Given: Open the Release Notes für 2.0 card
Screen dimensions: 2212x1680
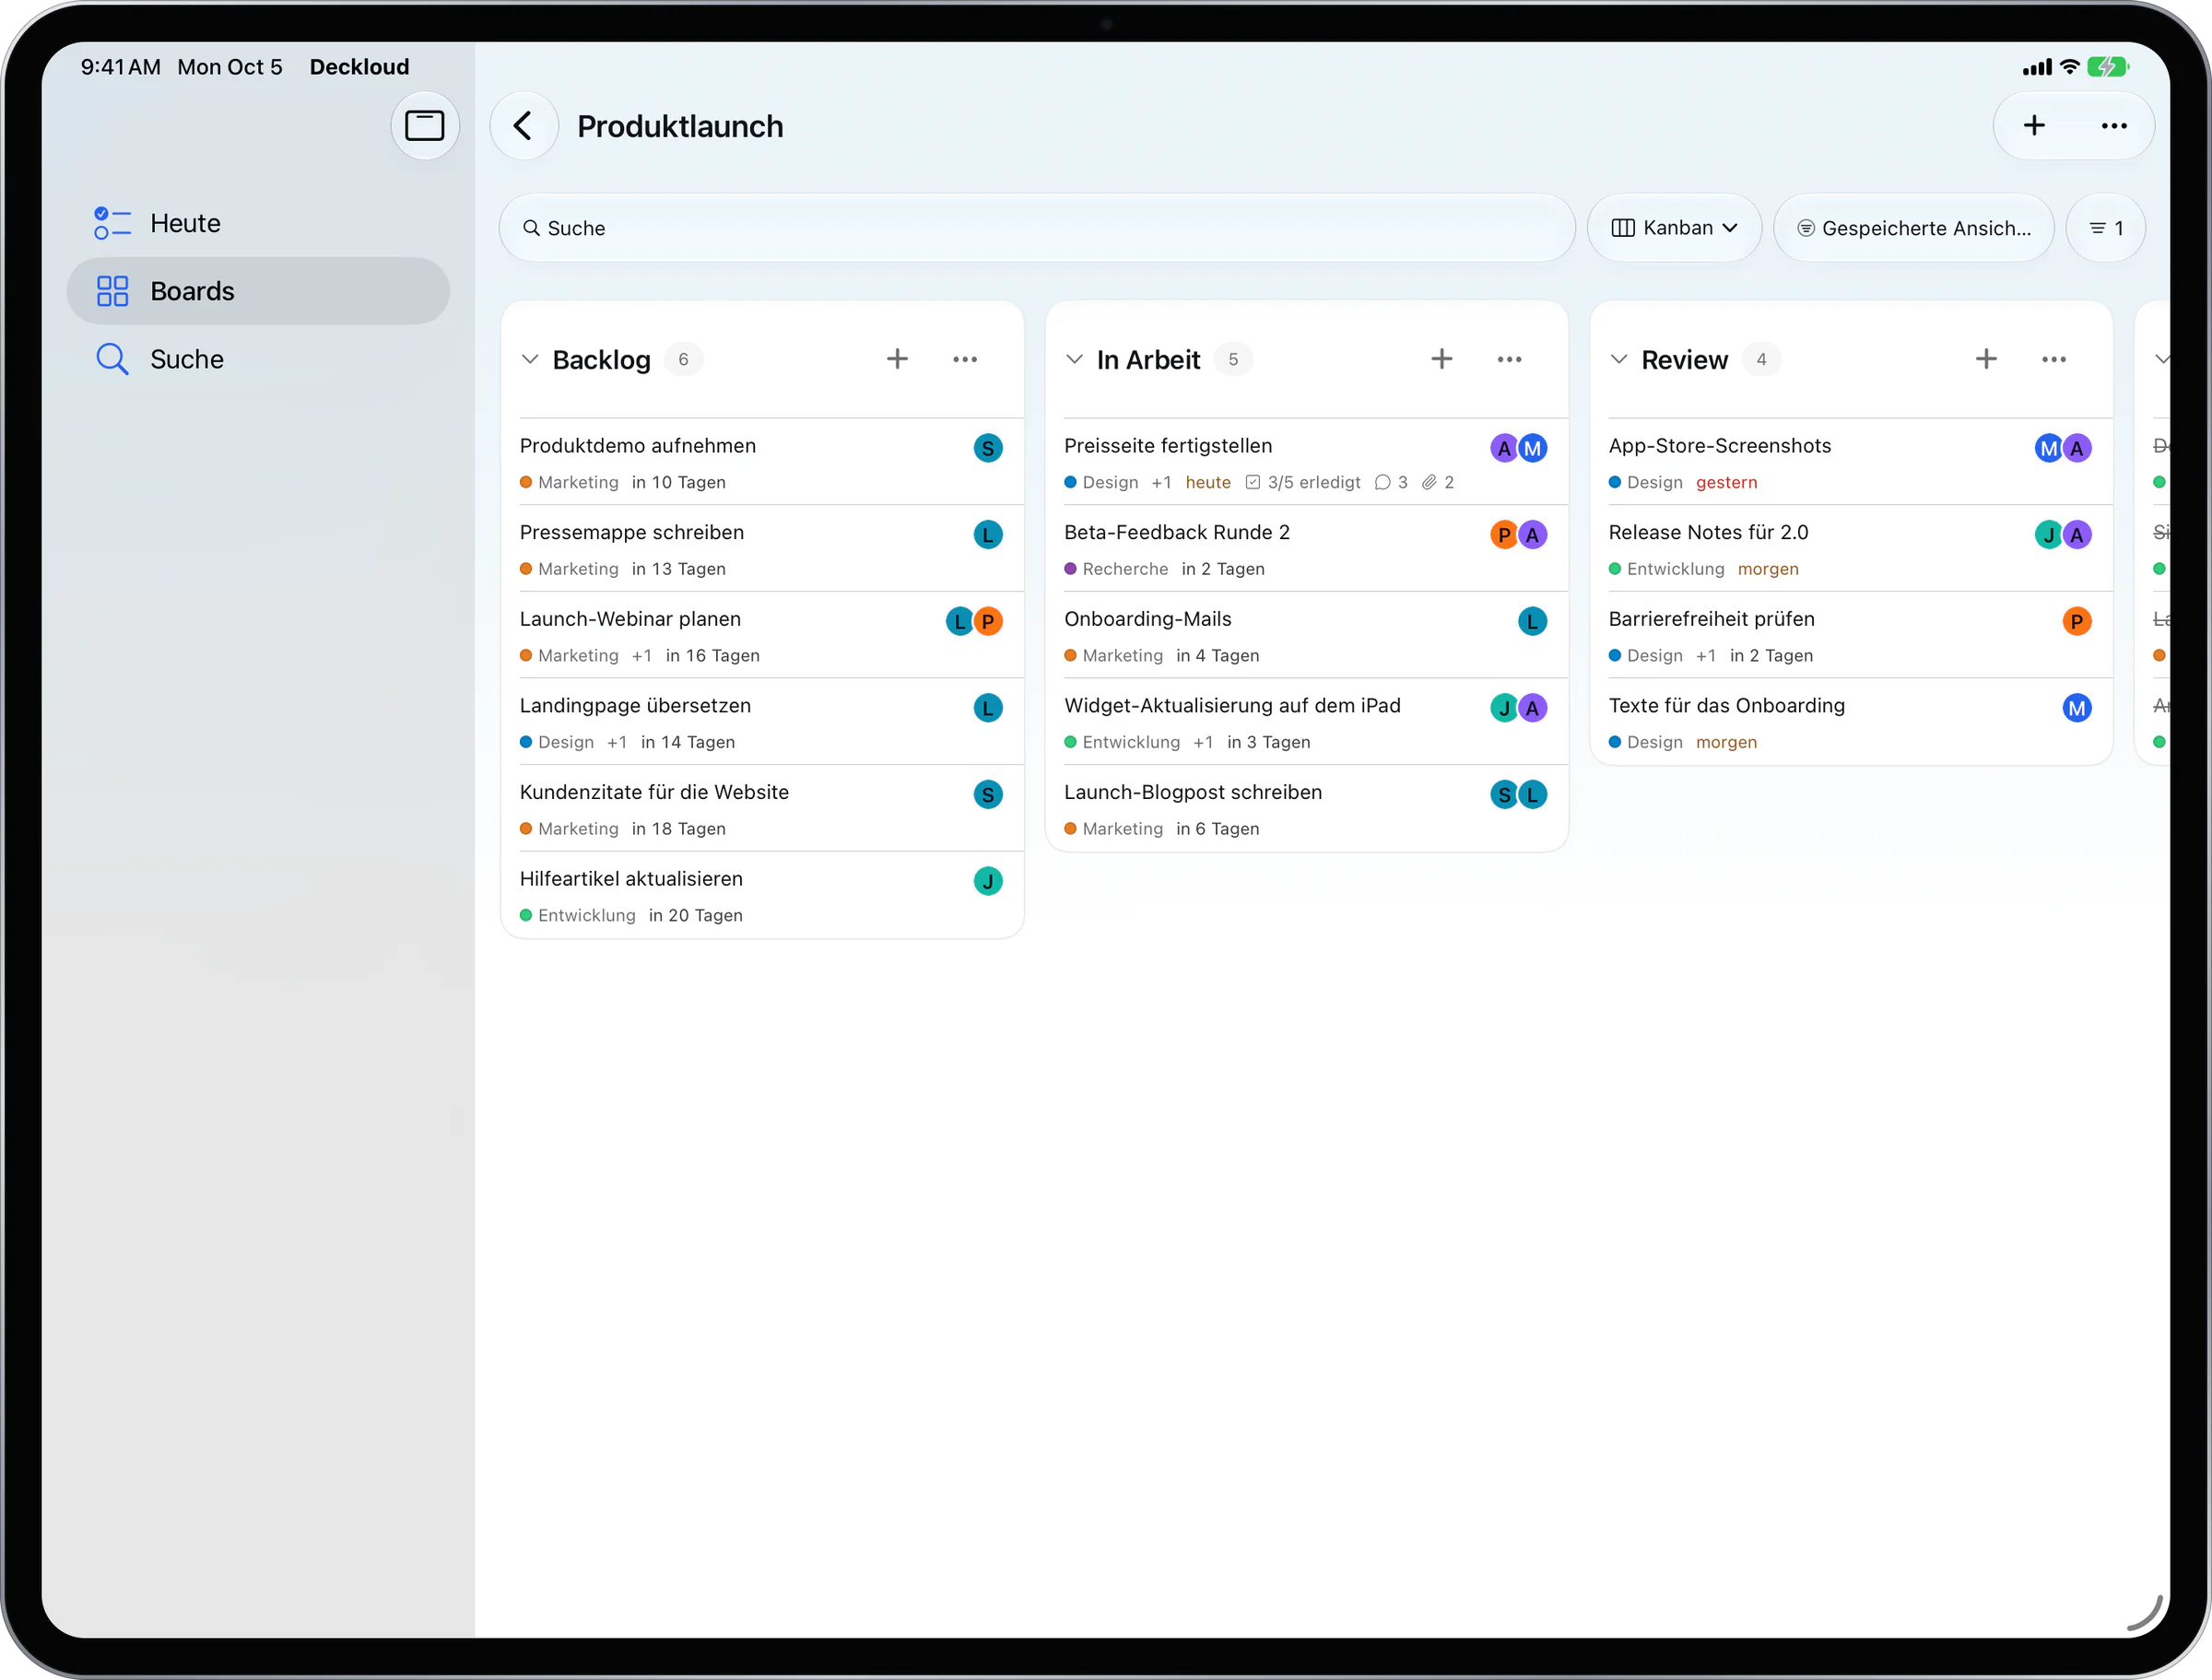Looking at the screenshot, I should coord(1851,549).
